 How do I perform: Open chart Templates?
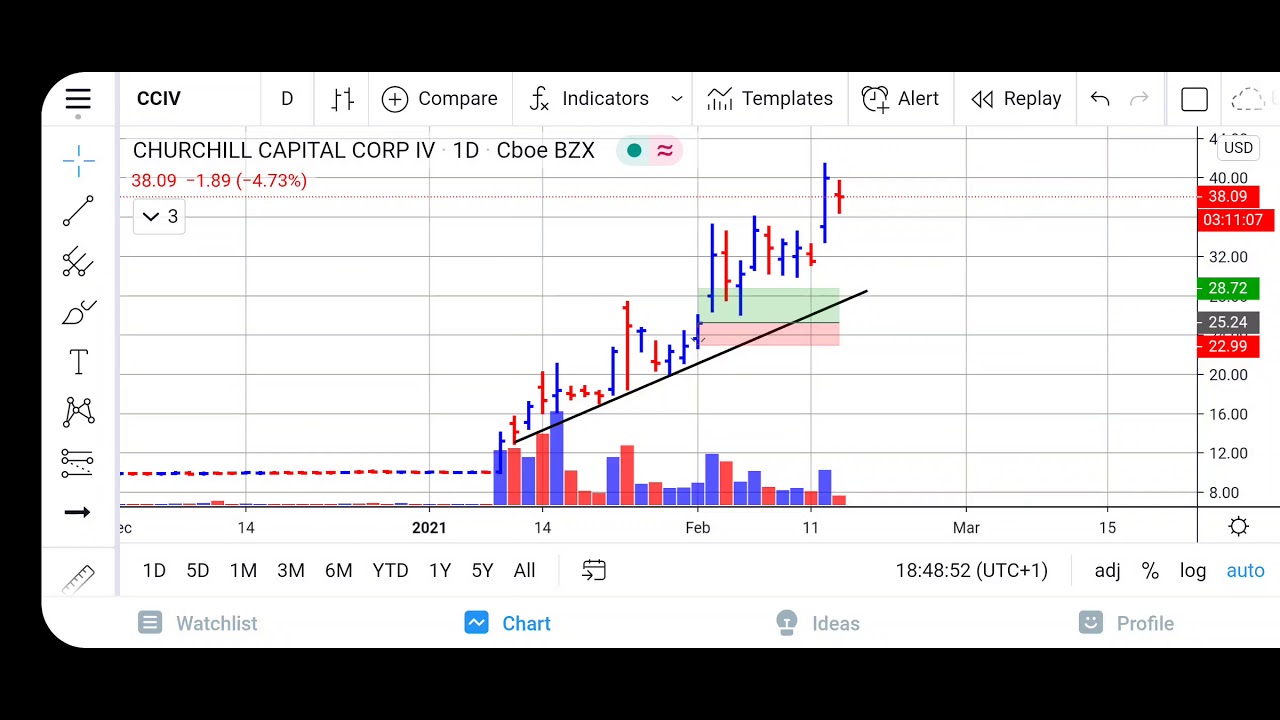pyautogui.click(x=769, y=98)
